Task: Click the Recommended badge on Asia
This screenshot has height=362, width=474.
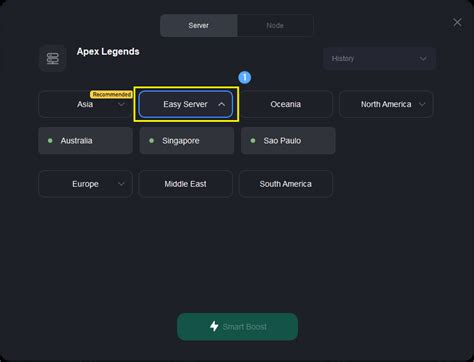Action: (112, 94)
